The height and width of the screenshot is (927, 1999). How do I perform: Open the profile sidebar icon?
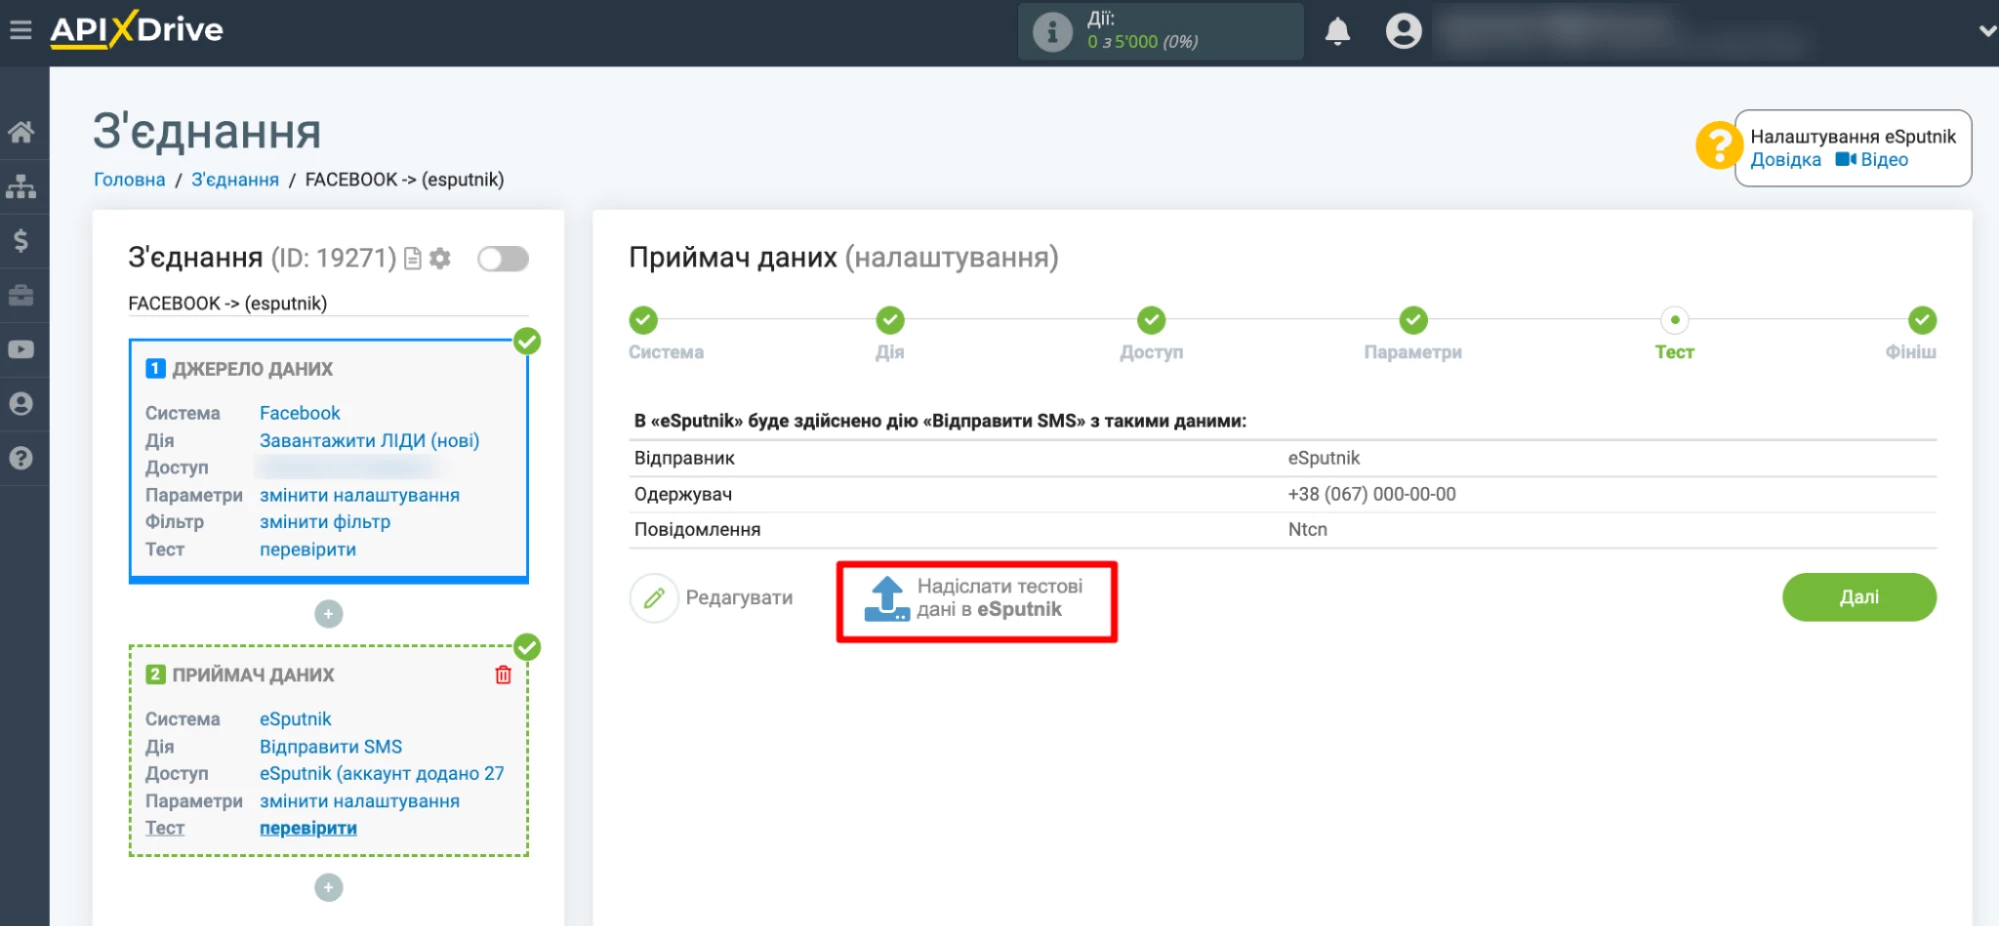21,404
